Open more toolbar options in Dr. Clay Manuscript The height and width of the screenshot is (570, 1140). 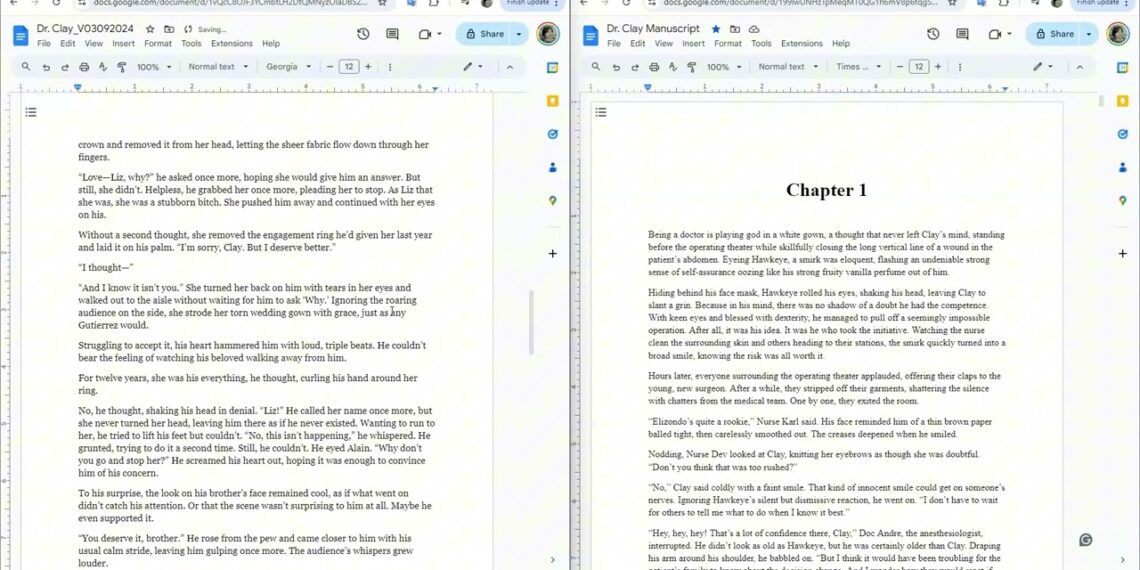(960, 67)
